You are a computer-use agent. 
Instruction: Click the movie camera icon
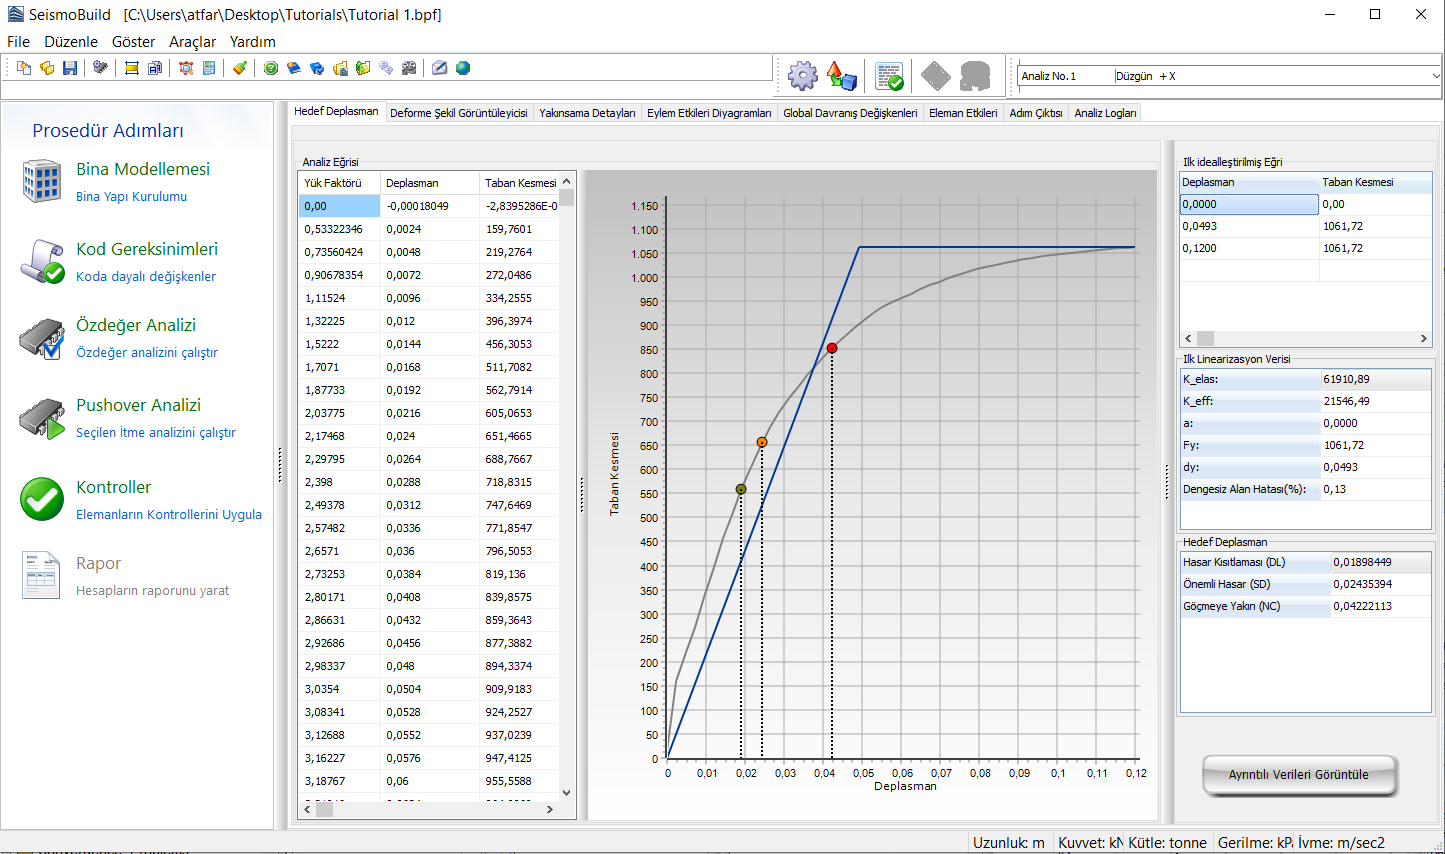tap(409, 68)
